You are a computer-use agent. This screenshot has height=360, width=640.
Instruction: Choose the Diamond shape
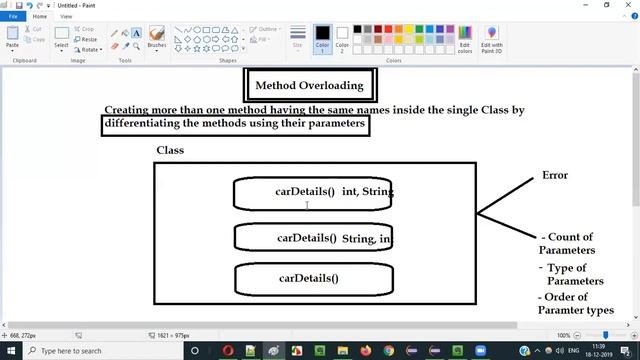point(188,39)
